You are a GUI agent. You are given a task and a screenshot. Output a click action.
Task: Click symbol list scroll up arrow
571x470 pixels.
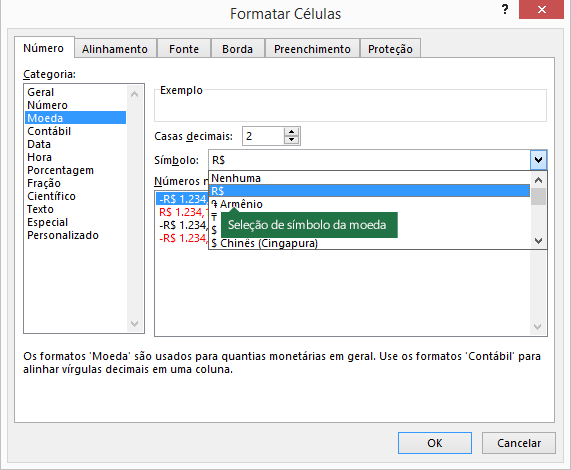pyautogui.click(x=538, y=180)
